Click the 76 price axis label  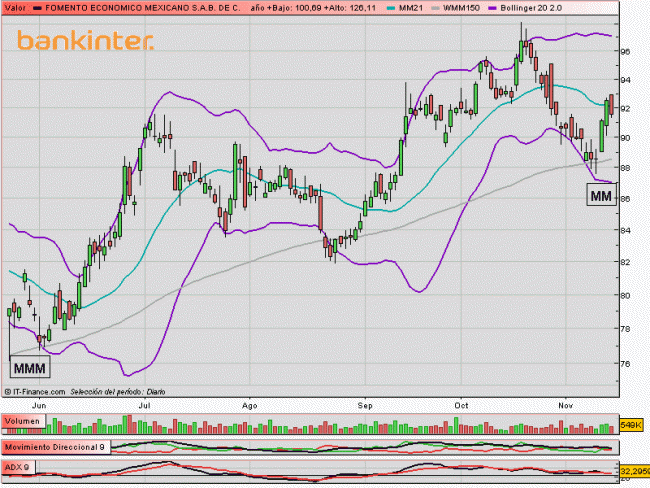(625, 364)
